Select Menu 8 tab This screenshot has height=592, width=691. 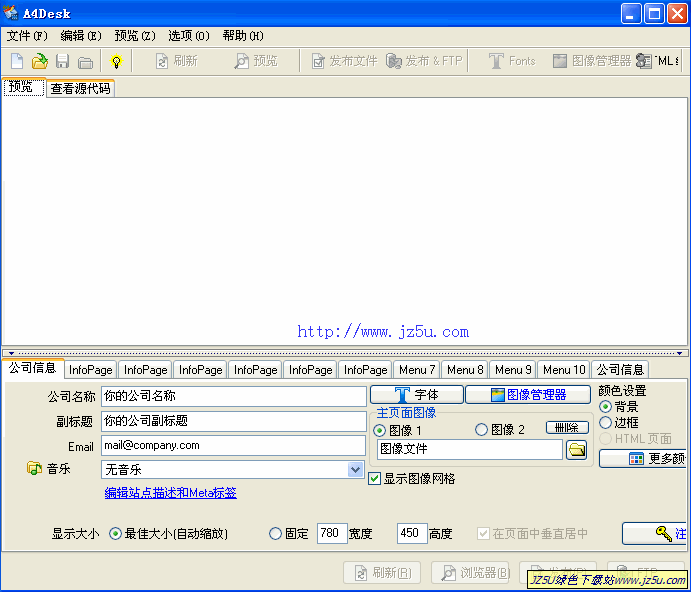tap(465, 370)
